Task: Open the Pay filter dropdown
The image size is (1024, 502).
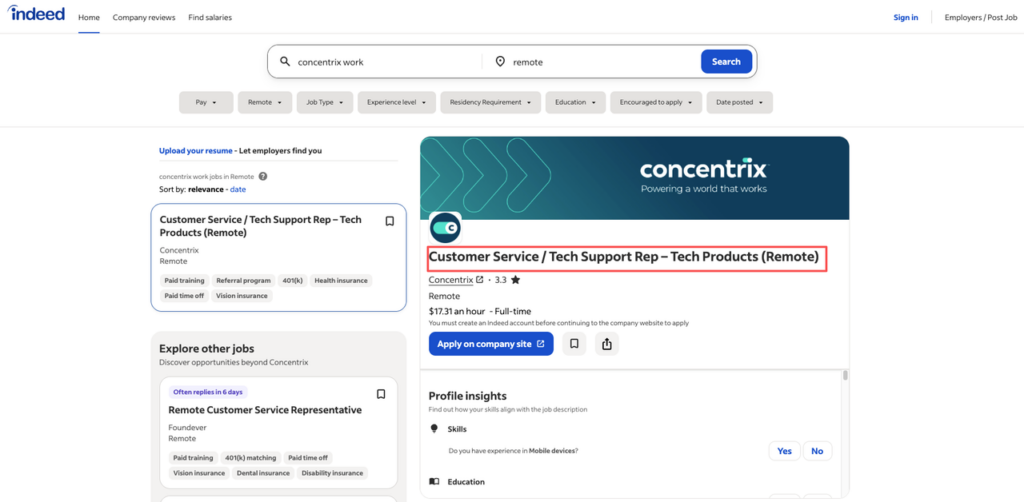Action: point(206,102)
